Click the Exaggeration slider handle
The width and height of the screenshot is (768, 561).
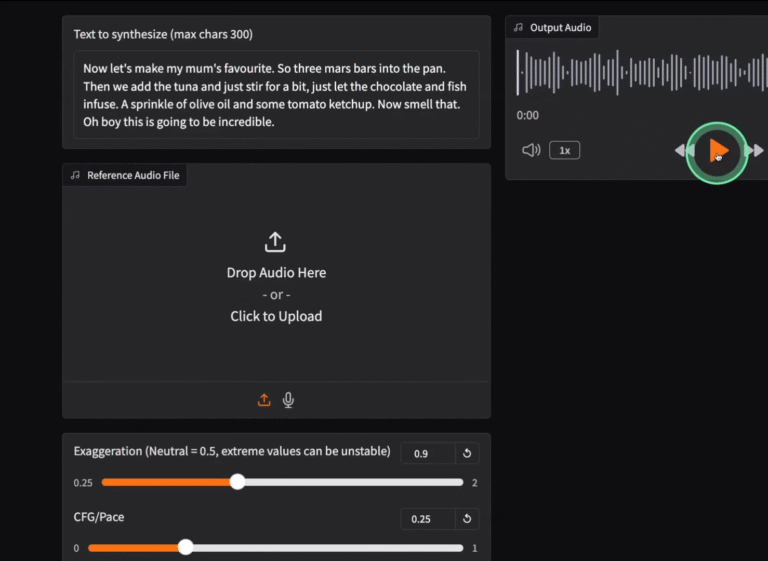coord(238,482)
